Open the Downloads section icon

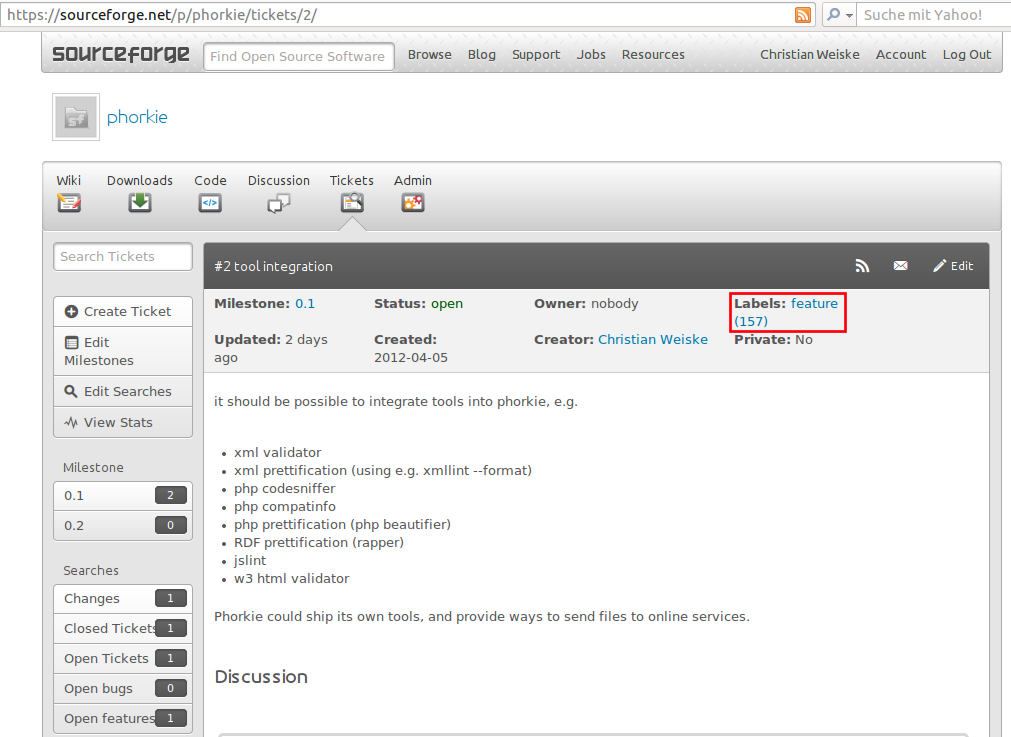point(140,202)
